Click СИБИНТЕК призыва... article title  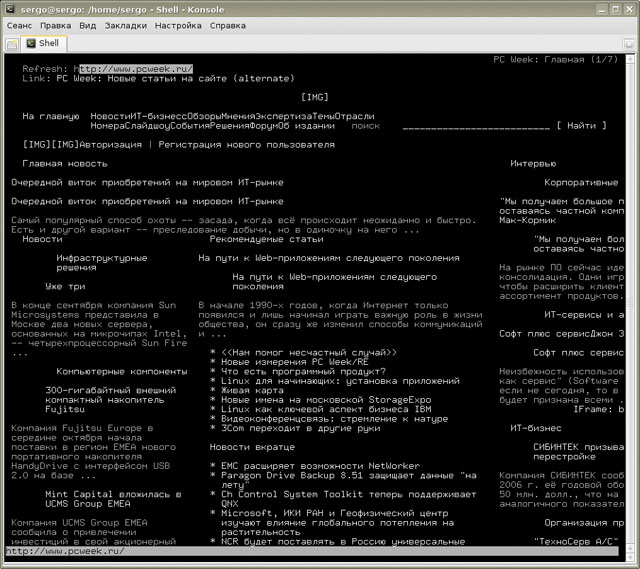578,452
